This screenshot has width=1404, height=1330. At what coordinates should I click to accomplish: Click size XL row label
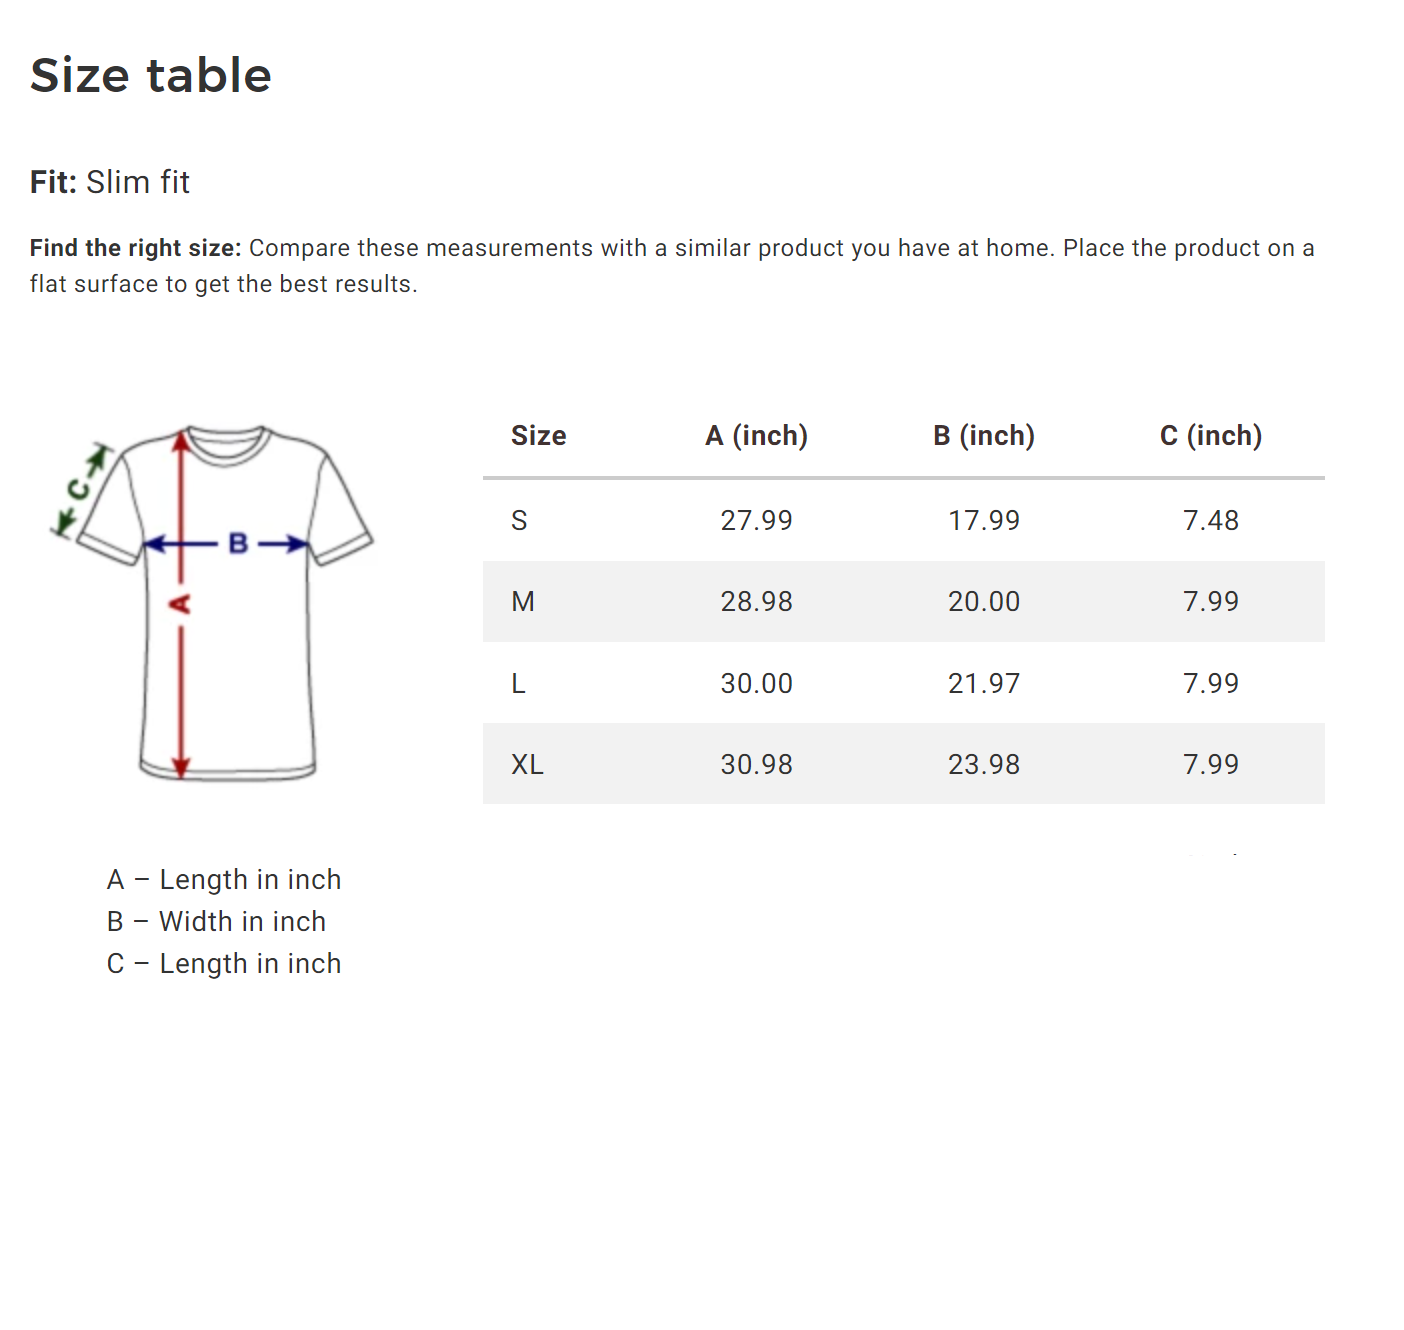pos(527,765)
